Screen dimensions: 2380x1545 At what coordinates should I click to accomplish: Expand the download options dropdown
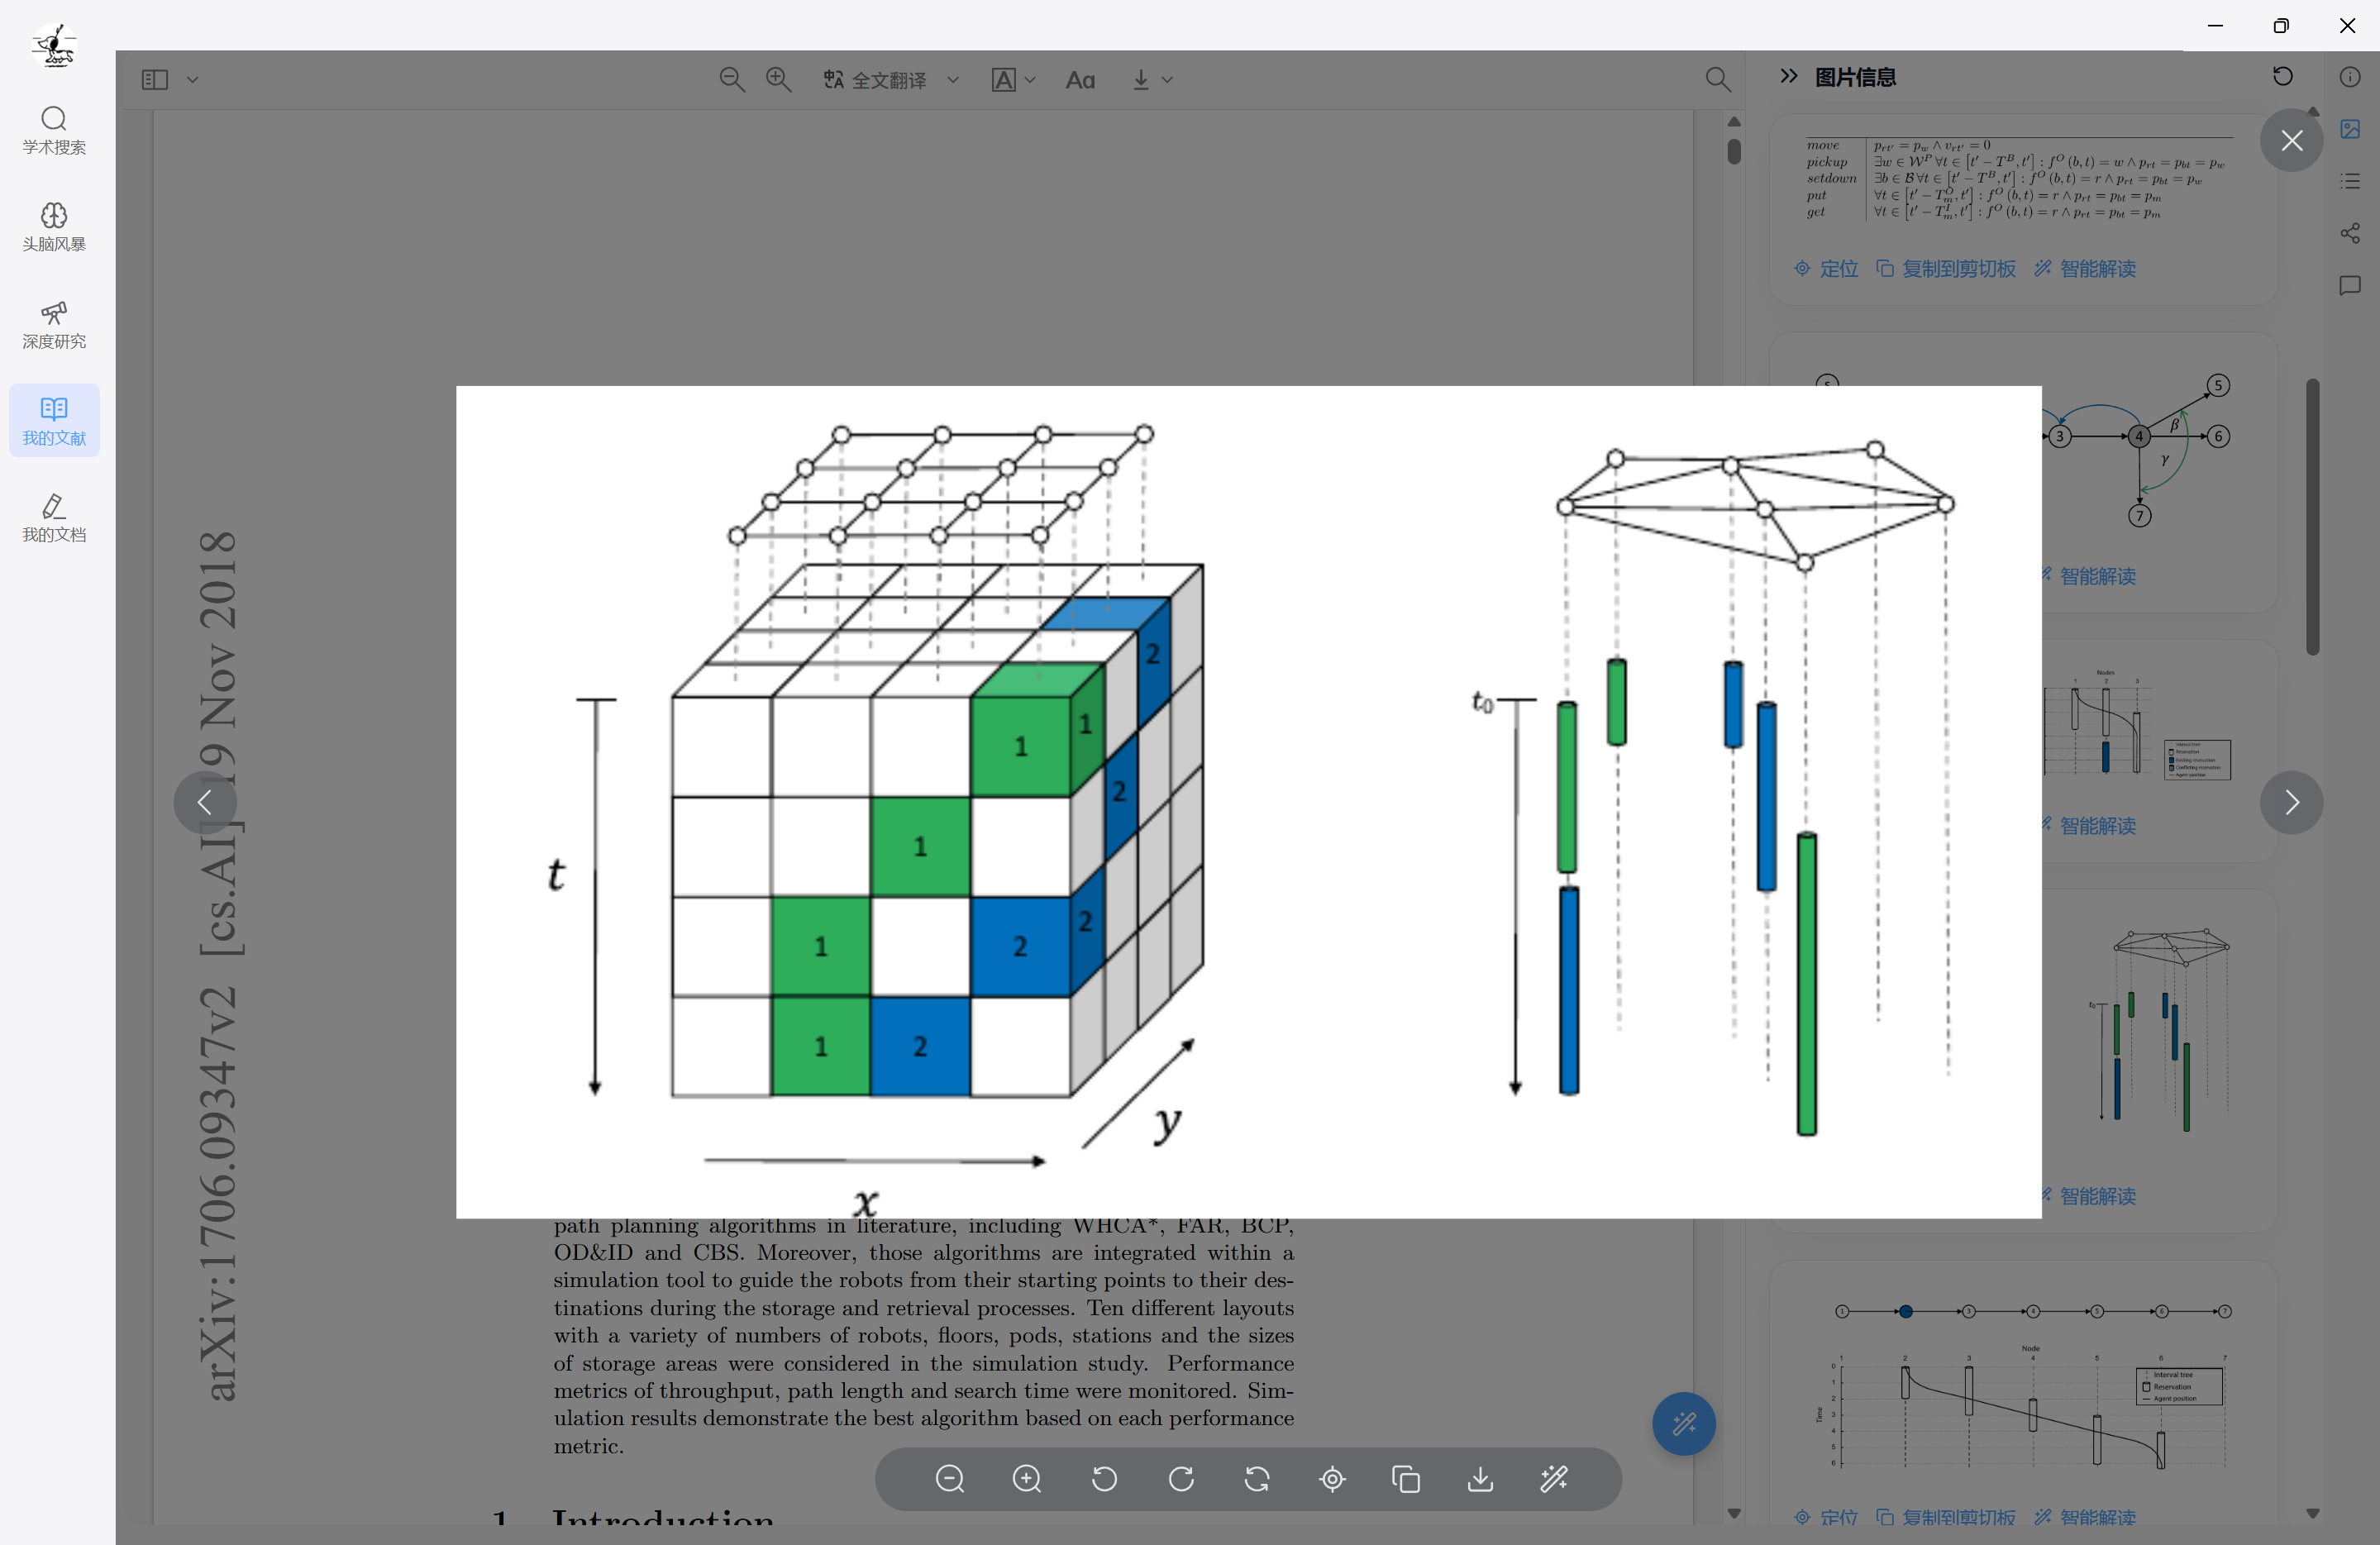click(1166, 80)
